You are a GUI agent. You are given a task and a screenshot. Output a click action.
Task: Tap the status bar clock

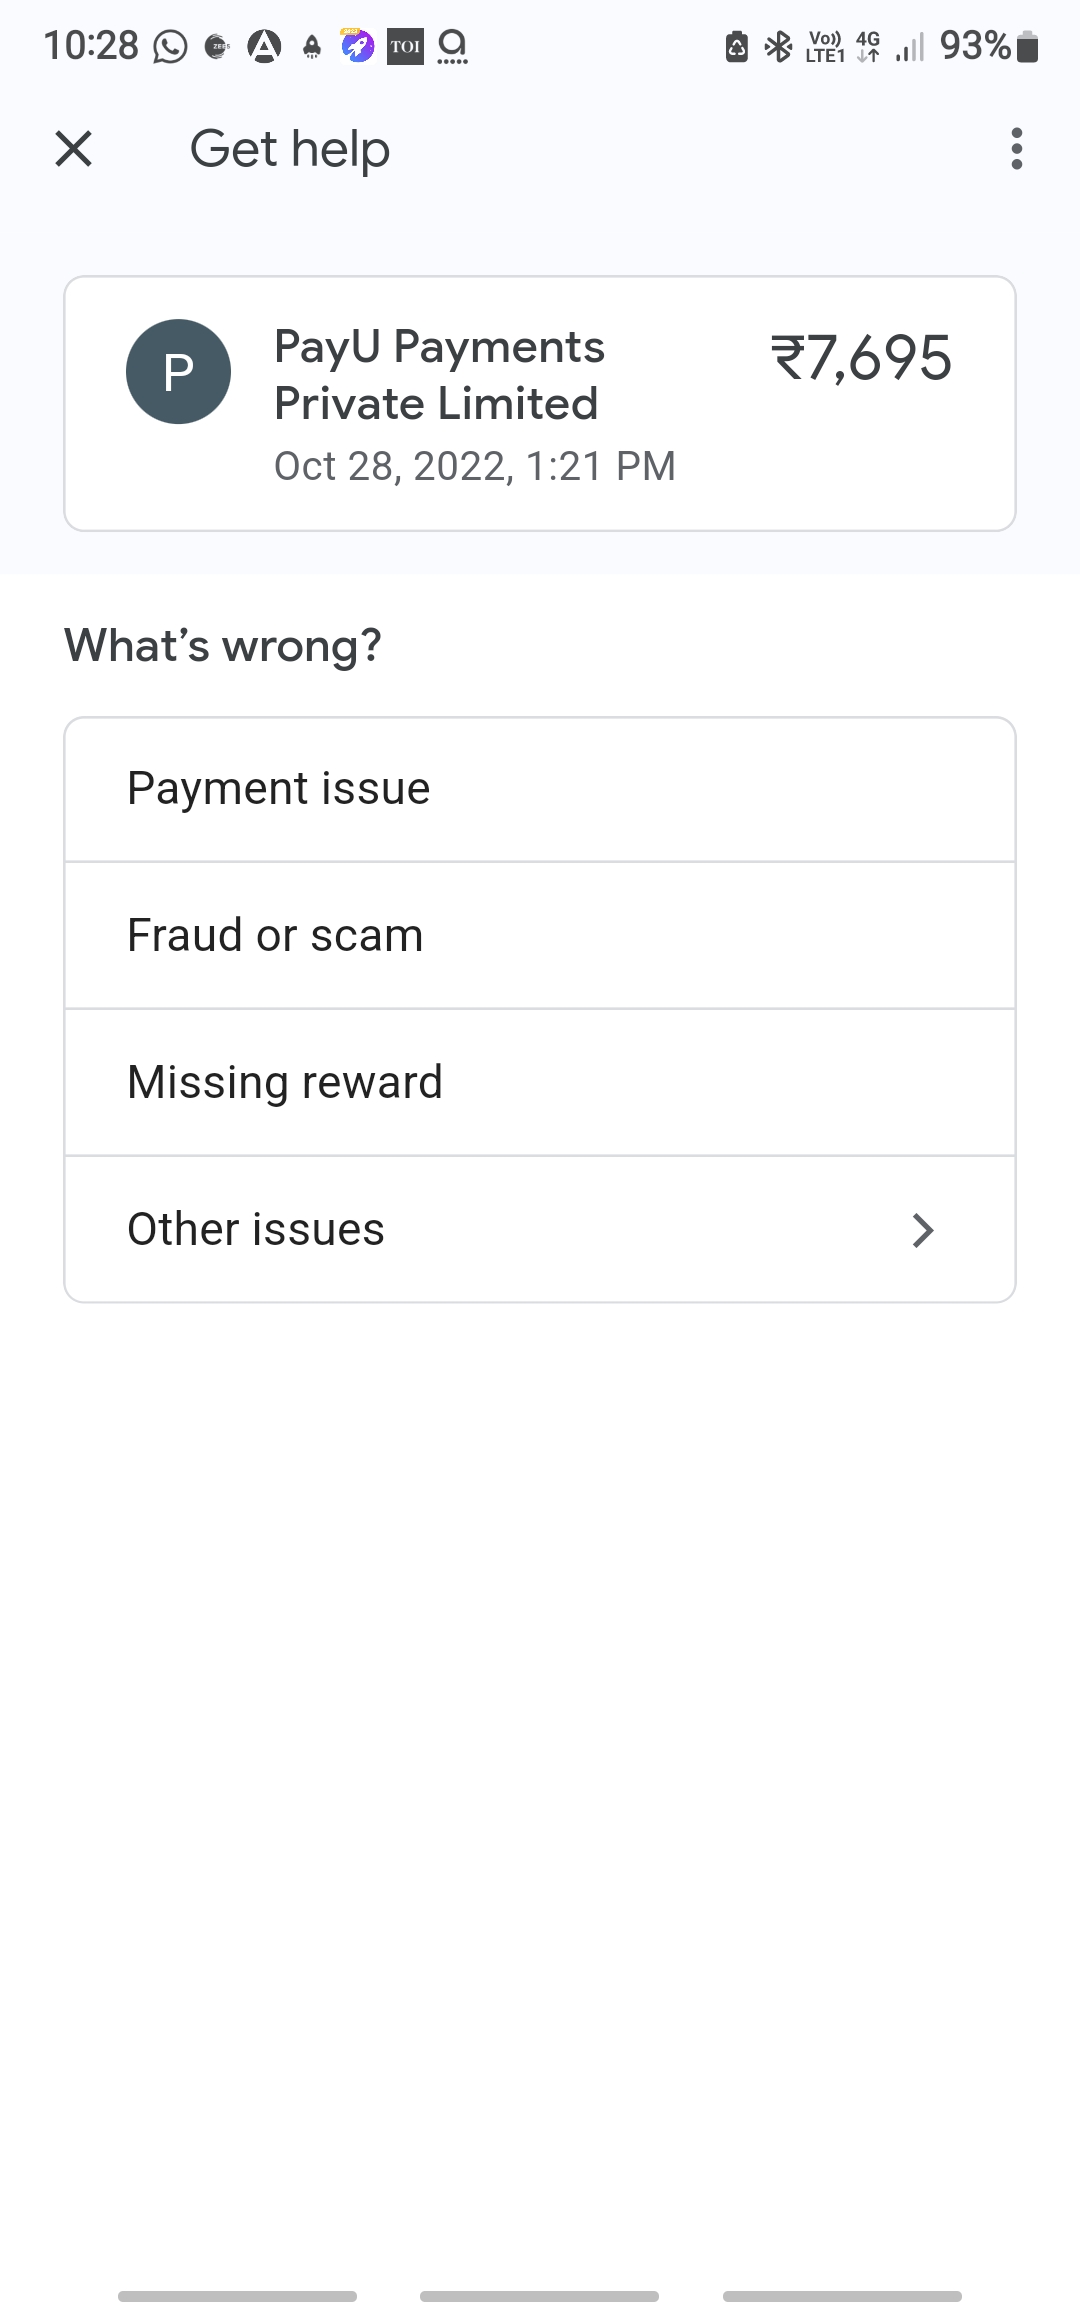[x=91, y=46]
